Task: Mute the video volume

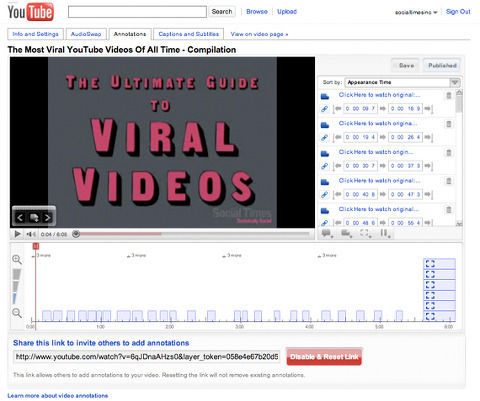Action: tap(31, 234)
